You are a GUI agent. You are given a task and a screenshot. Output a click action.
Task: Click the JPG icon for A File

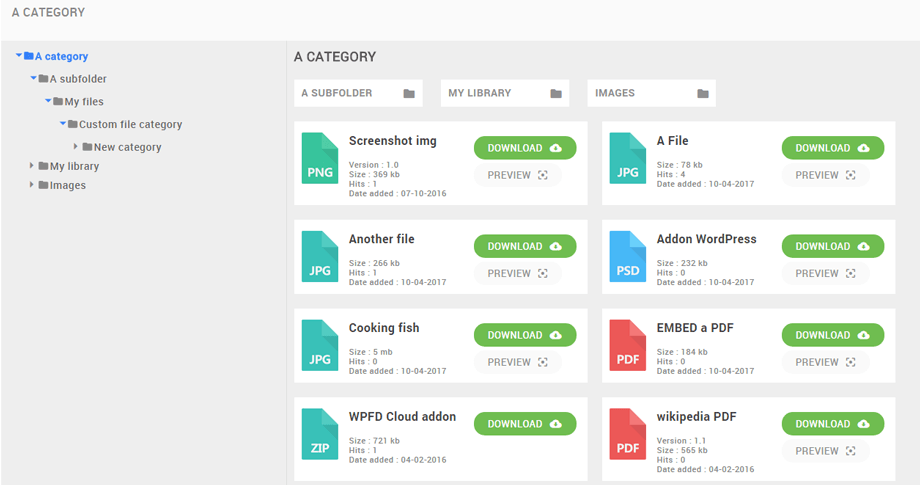[628, 158]
